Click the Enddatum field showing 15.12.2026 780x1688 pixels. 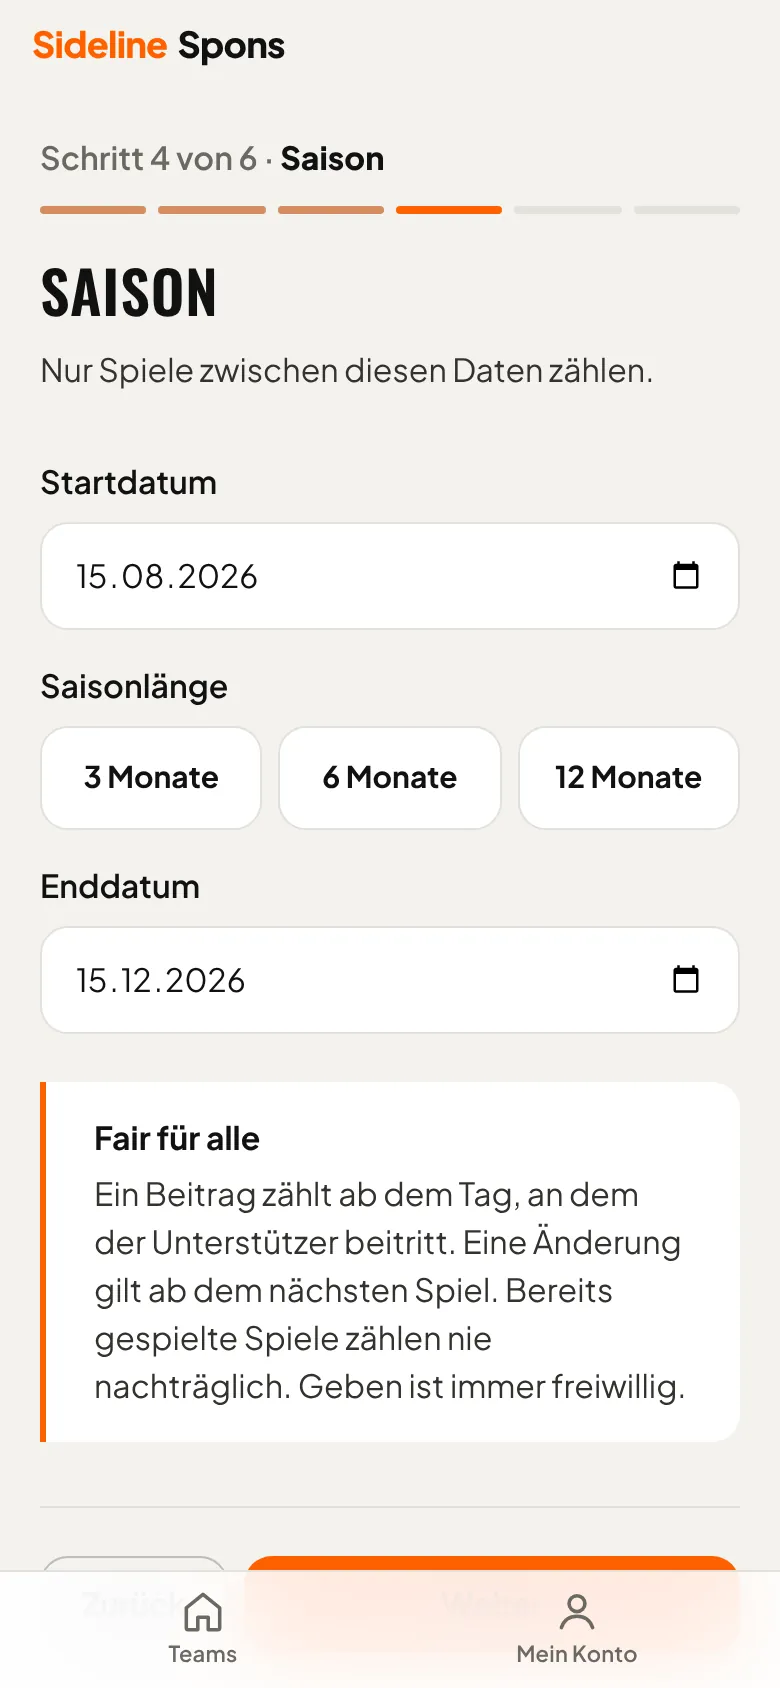point(390,980)
